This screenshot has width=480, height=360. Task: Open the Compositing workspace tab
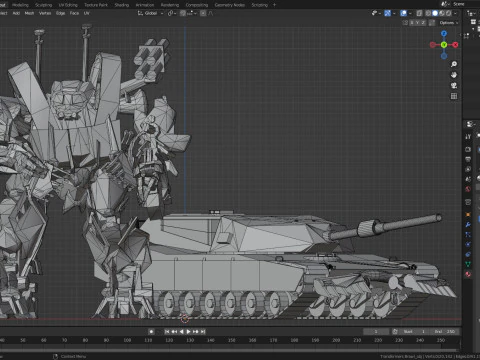197,5
